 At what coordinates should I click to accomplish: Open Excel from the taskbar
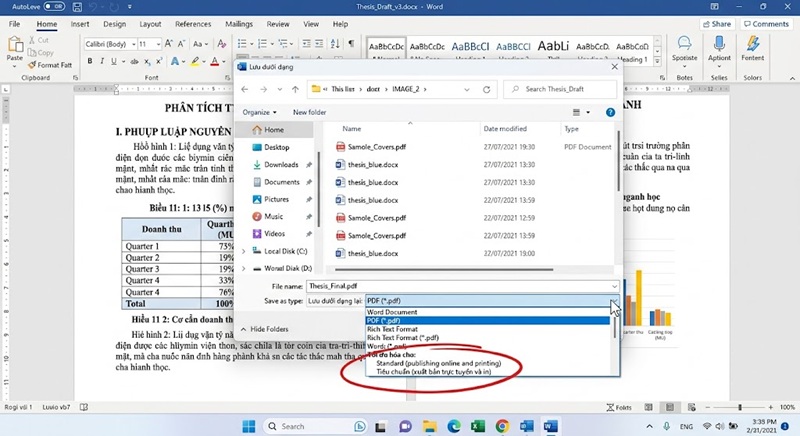point(478,426)
